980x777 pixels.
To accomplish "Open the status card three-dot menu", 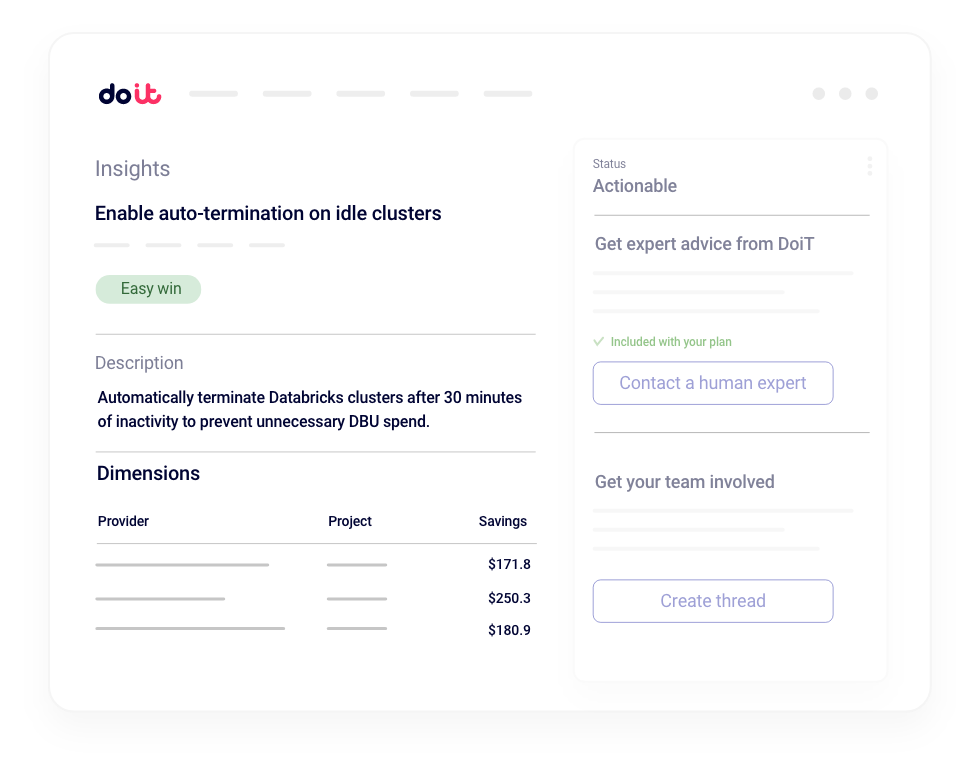I will [869, 166].
